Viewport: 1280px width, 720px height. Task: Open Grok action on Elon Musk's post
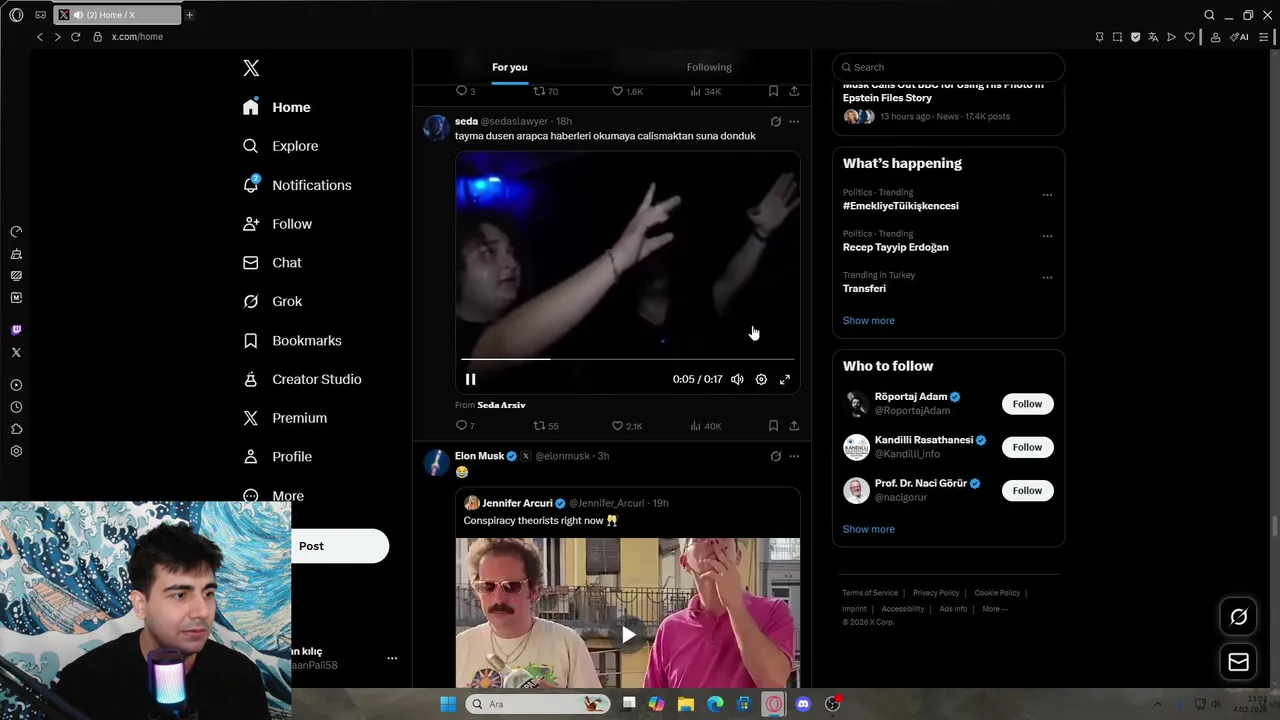[775, 456]
